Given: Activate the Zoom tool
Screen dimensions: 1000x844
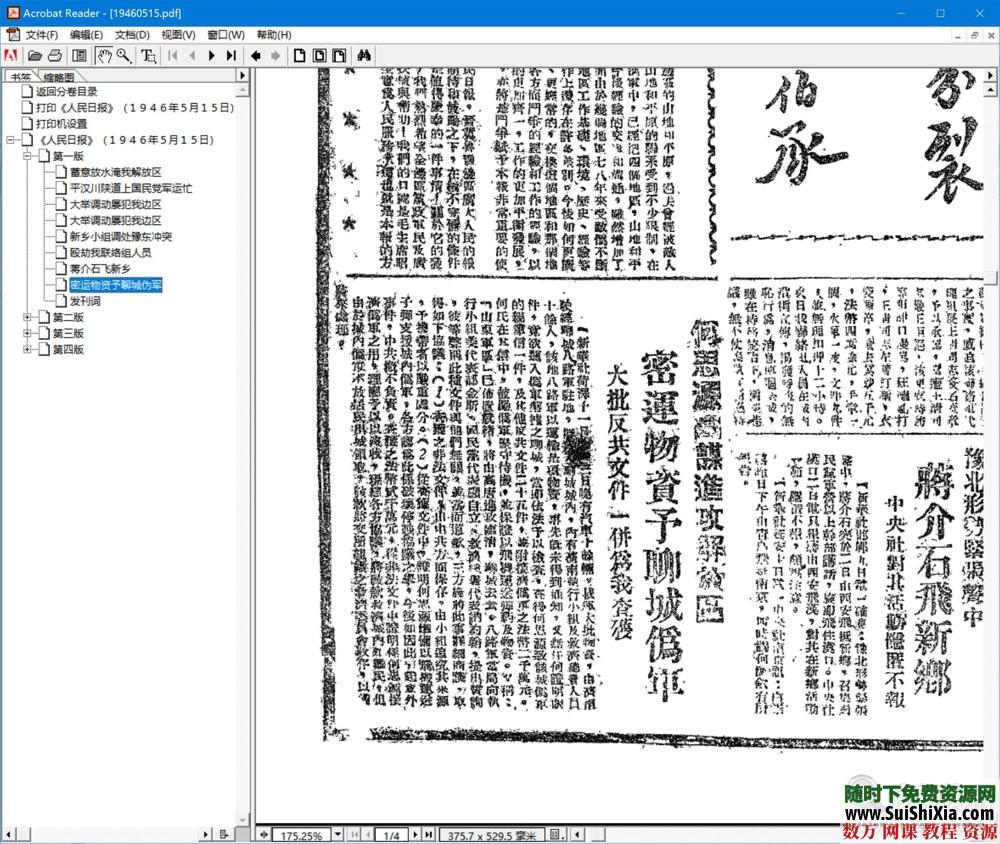Looking at the screenshot, I should coord(122,55).
